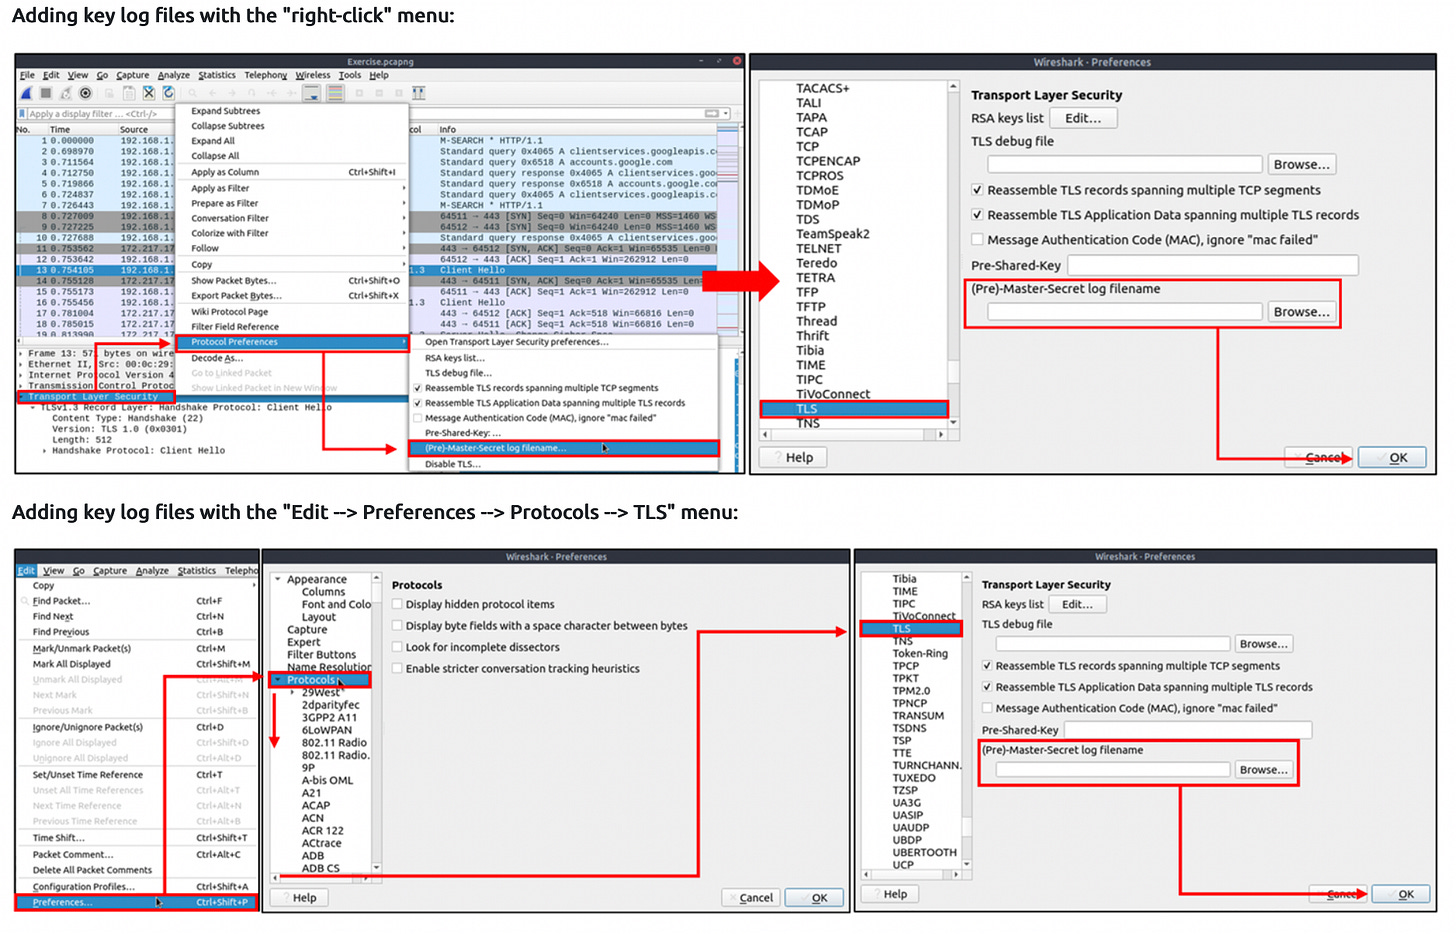1456x934 pixels.
Task: Uncheck Reassemble TLS records in top Preferences window
Action: pos(977,190)
